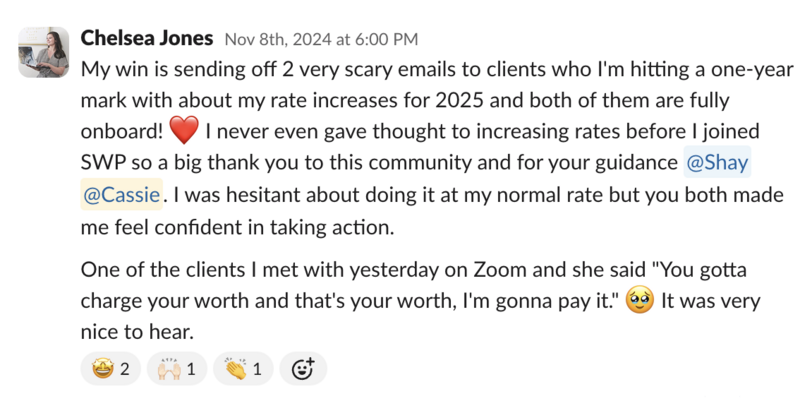The width and height of the screenshot is (800, 401).
Task: Click the line beginning "My win is sending"
Action: click(437, 69)
